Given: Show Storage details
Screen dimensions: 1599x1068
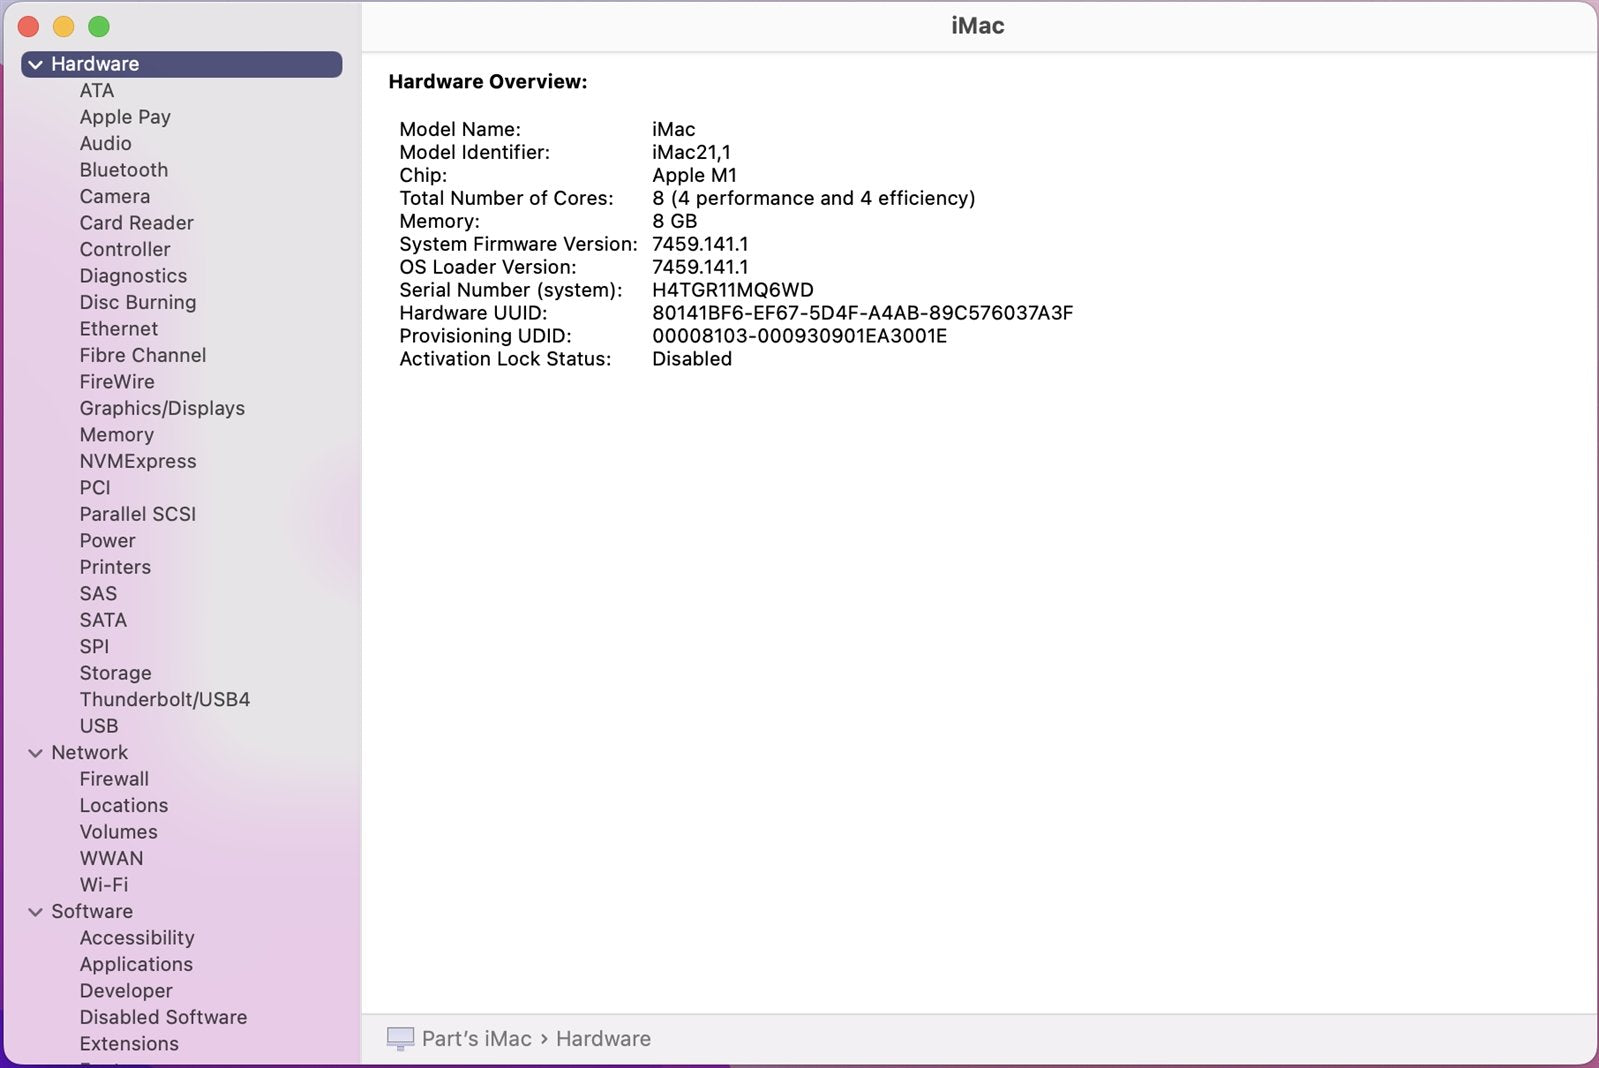Looking at the screenshot, I should (x=116, y=673).
